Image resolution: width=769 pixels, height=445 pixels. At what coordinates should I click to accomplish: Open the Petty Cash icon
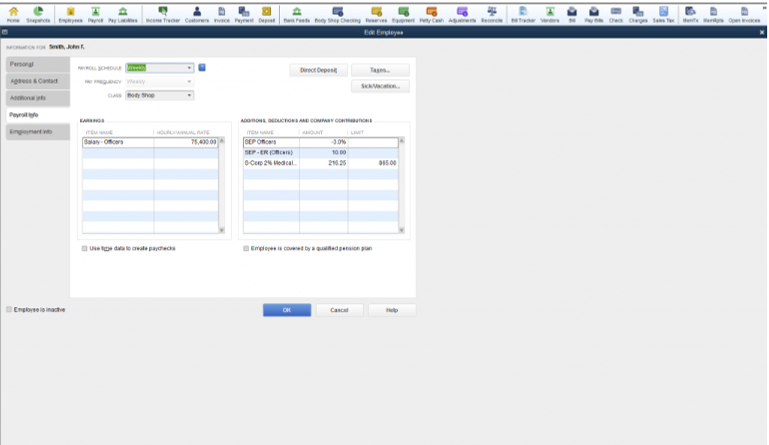pyautogui.click(x=432, y=14)
